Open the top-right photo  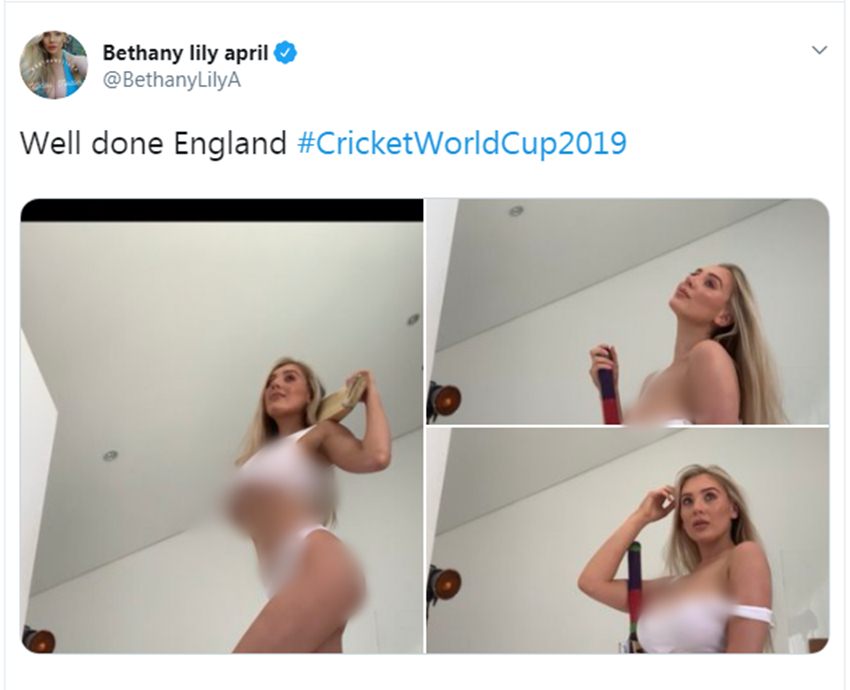pyautogui.click(x=627, y=311)
